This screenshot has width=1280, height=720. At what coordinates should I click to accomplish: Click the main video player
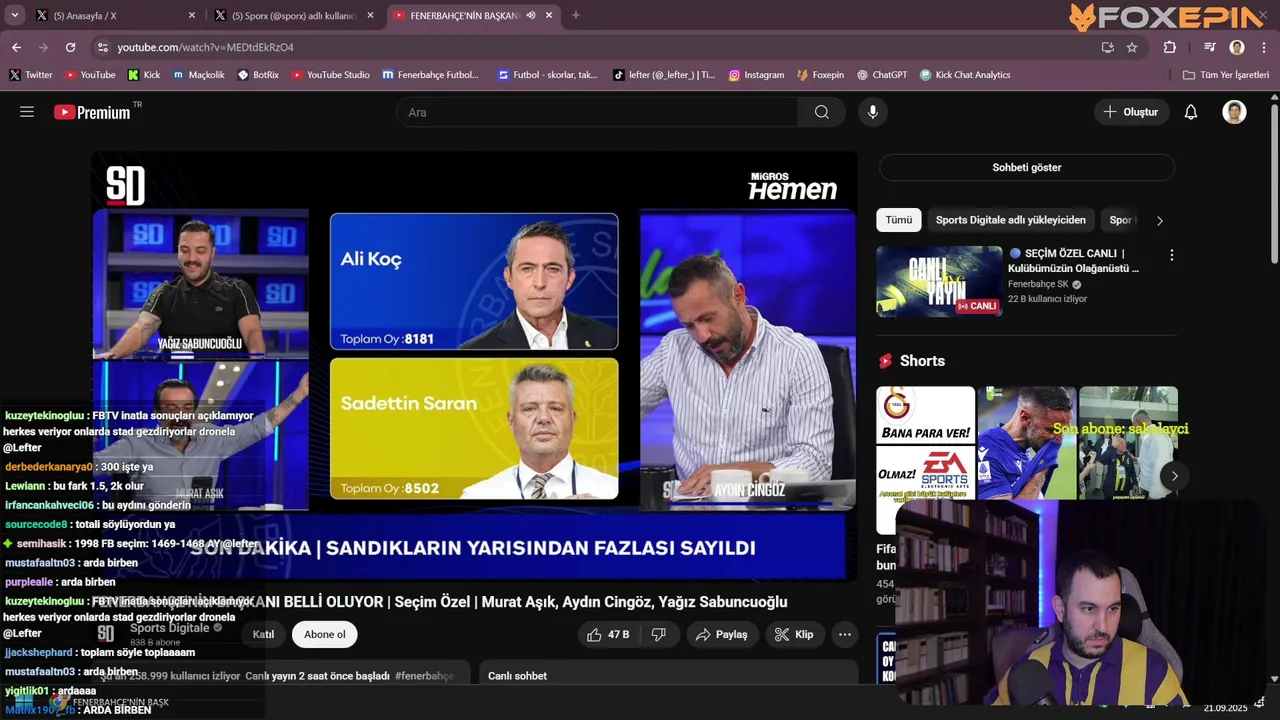(474, 365)
